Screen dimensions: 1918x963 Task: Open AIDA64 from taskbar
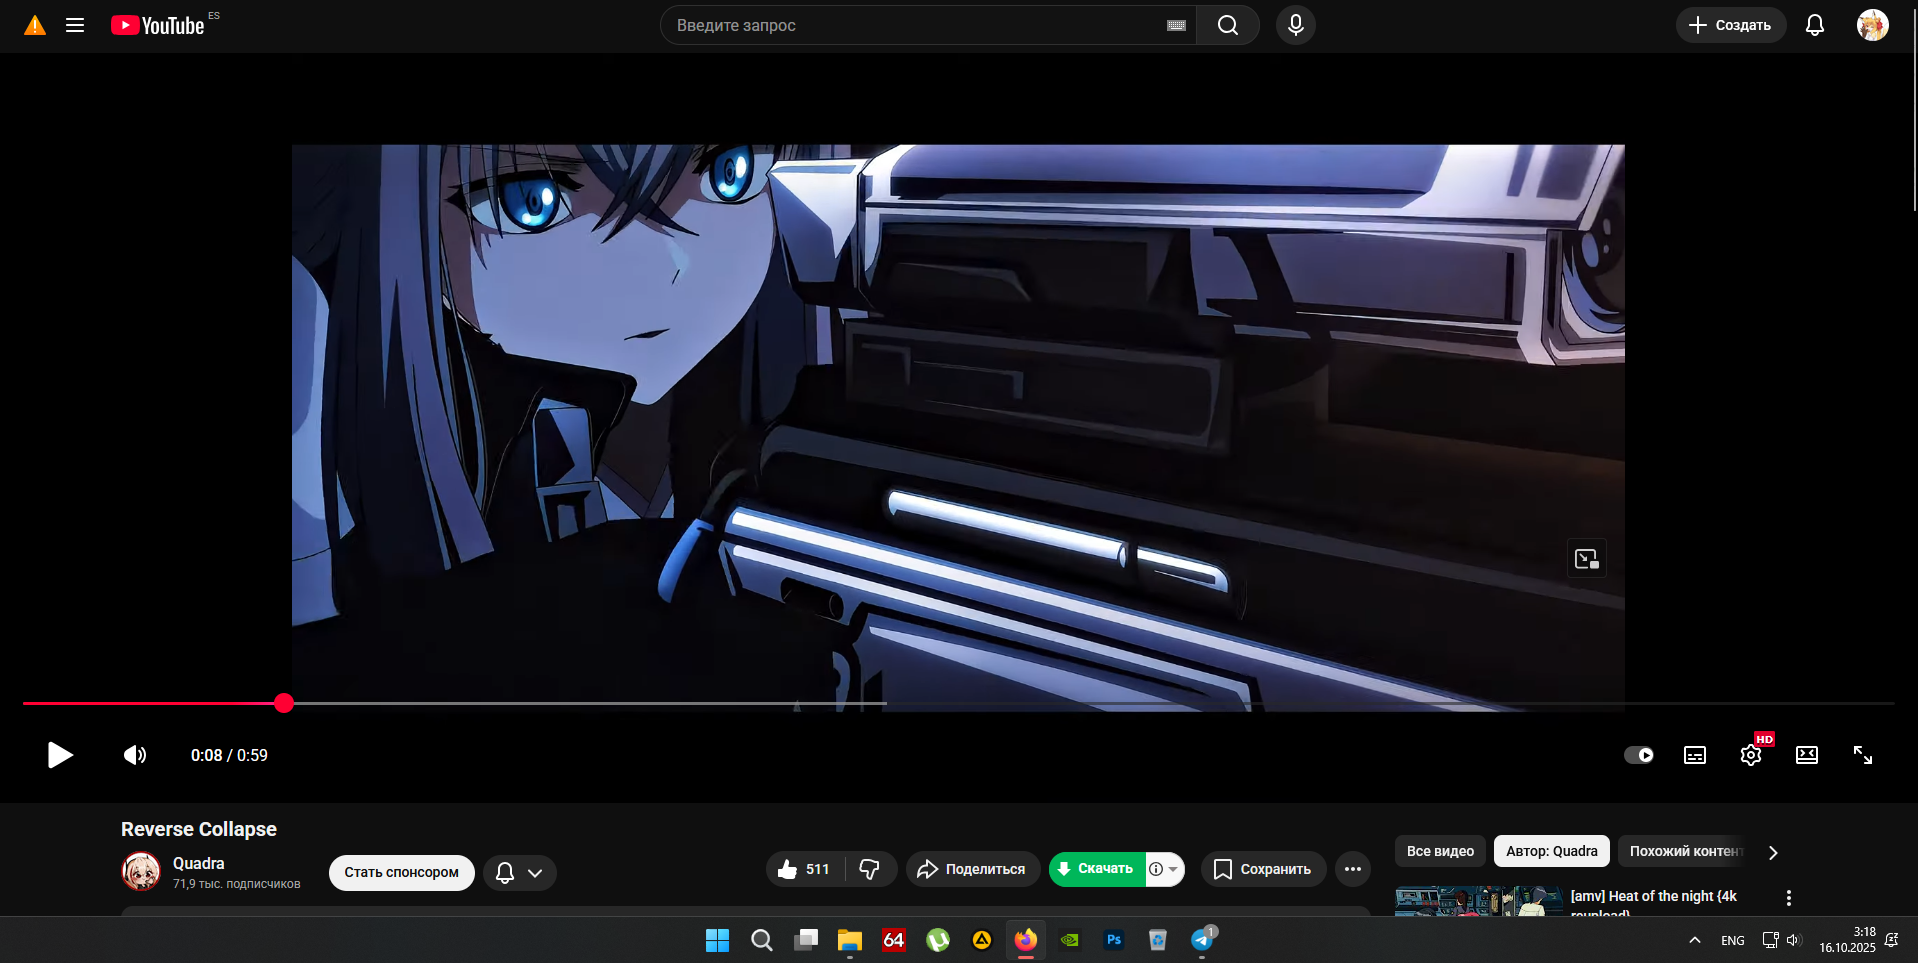(894, 940)
